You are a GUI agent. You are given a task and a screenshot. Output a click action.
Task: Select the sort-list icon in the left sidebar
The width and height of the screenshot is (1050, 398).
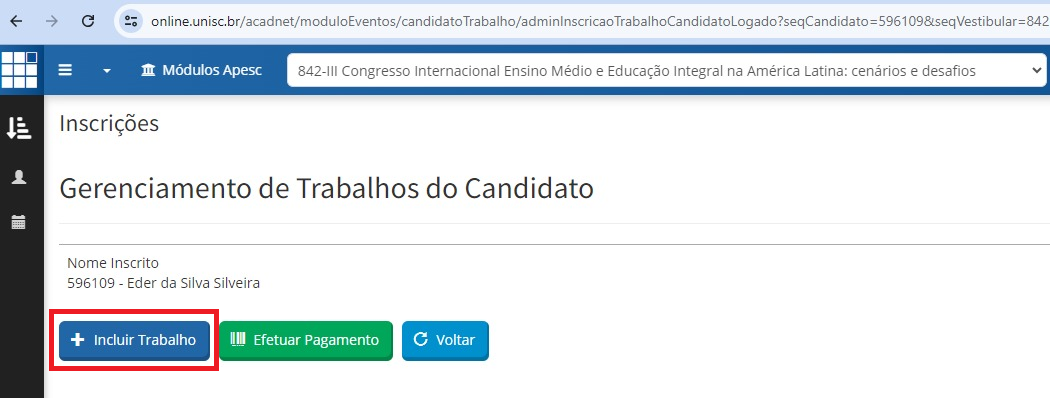click(x=19, y=127)
